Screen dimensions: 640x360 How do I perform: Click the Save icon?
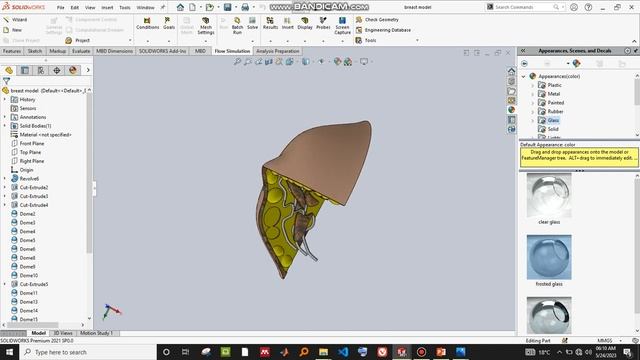click(227, 7)
